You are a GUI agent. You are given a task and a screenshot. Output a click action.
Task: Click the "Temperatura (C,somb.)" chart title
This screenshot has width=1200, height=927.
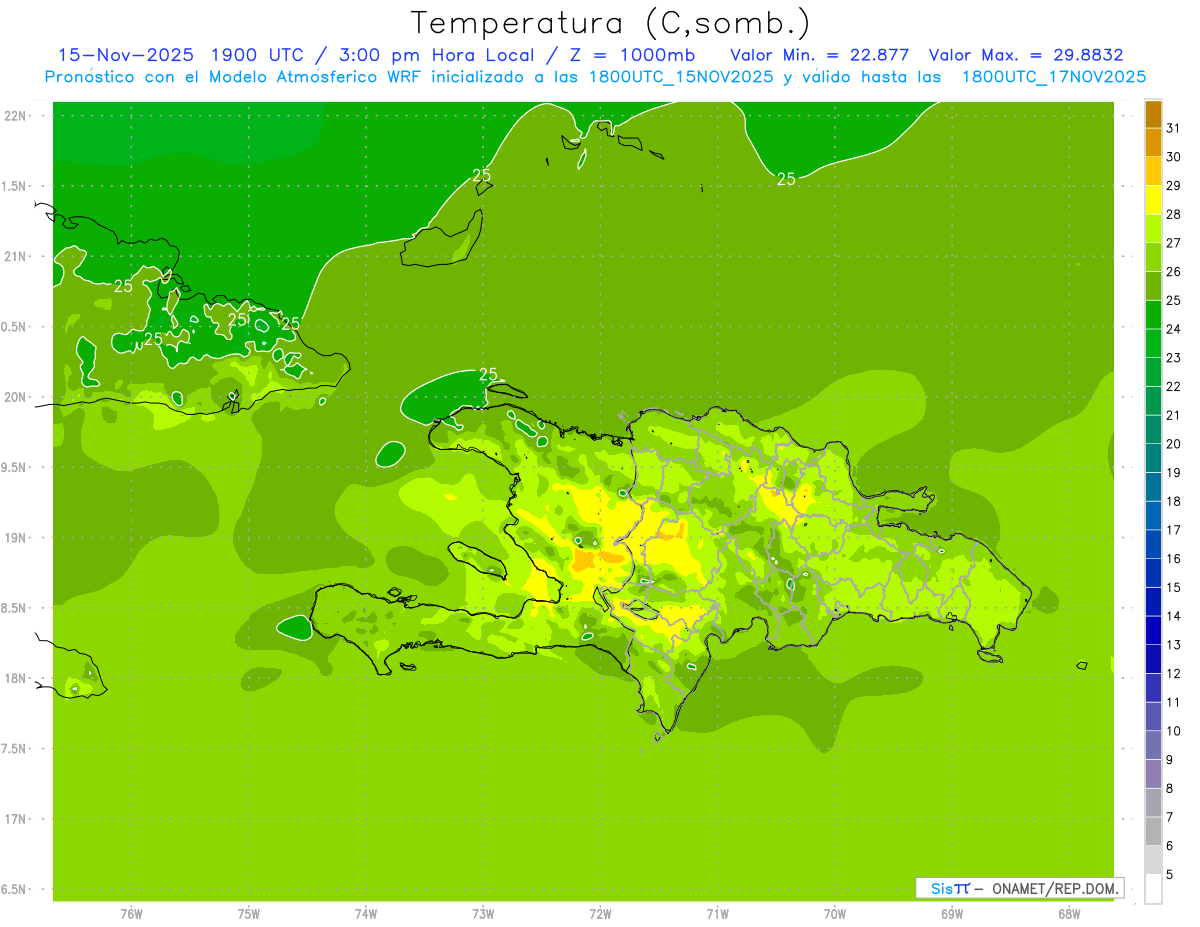[609, 22]
